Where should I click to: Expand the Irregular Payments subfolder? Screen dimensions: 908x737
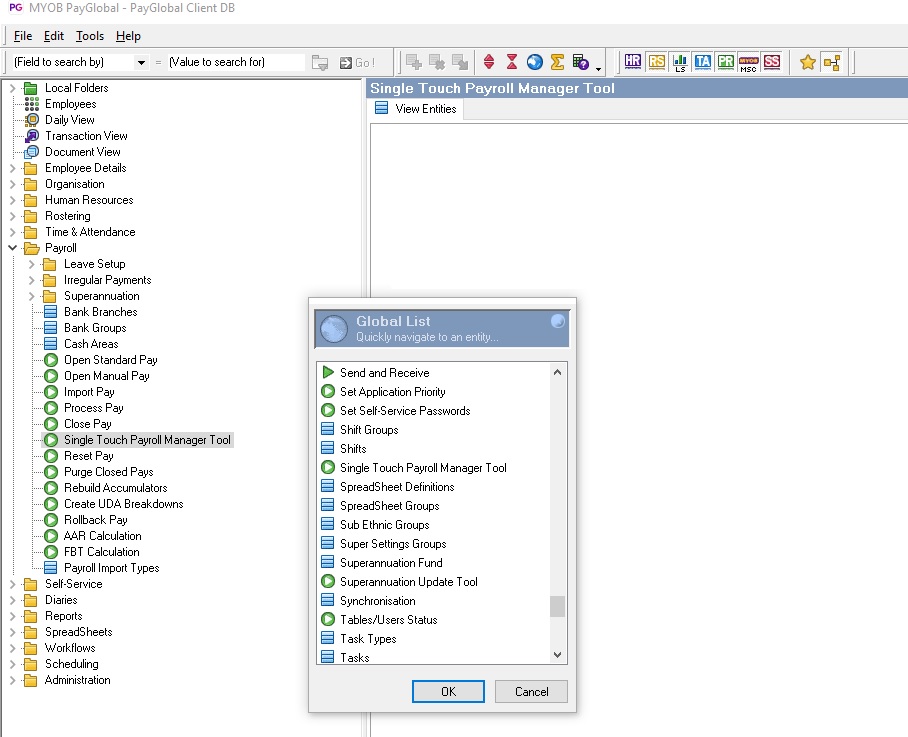coord(32,280)
